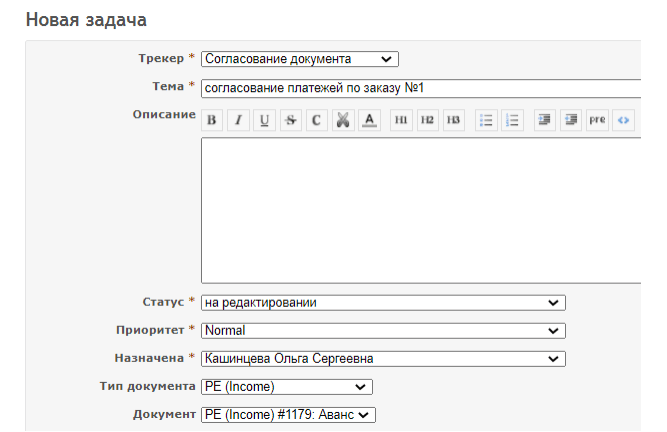Insert an unordered bullet list
Screen dimensions: 667x432
coord(487,121)
